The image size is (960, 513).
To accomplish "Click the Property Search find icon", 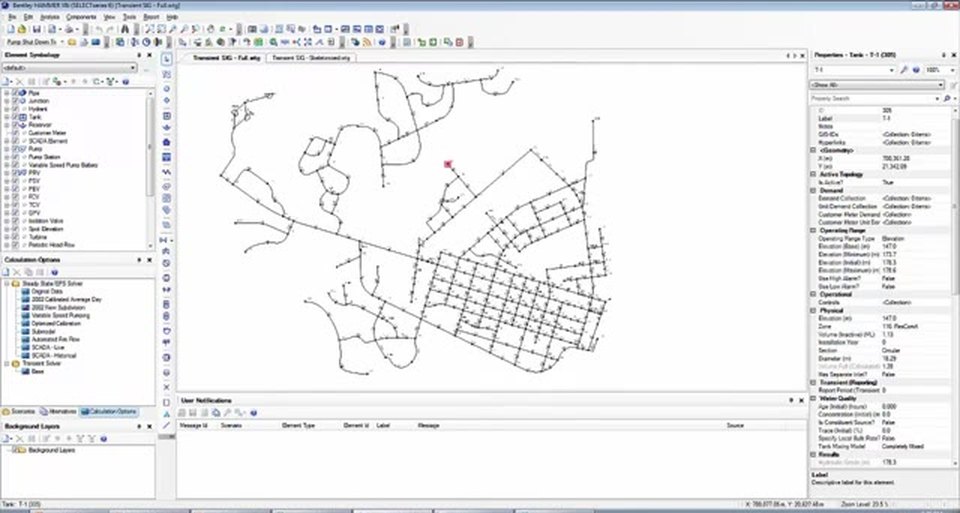I will 947,99.
